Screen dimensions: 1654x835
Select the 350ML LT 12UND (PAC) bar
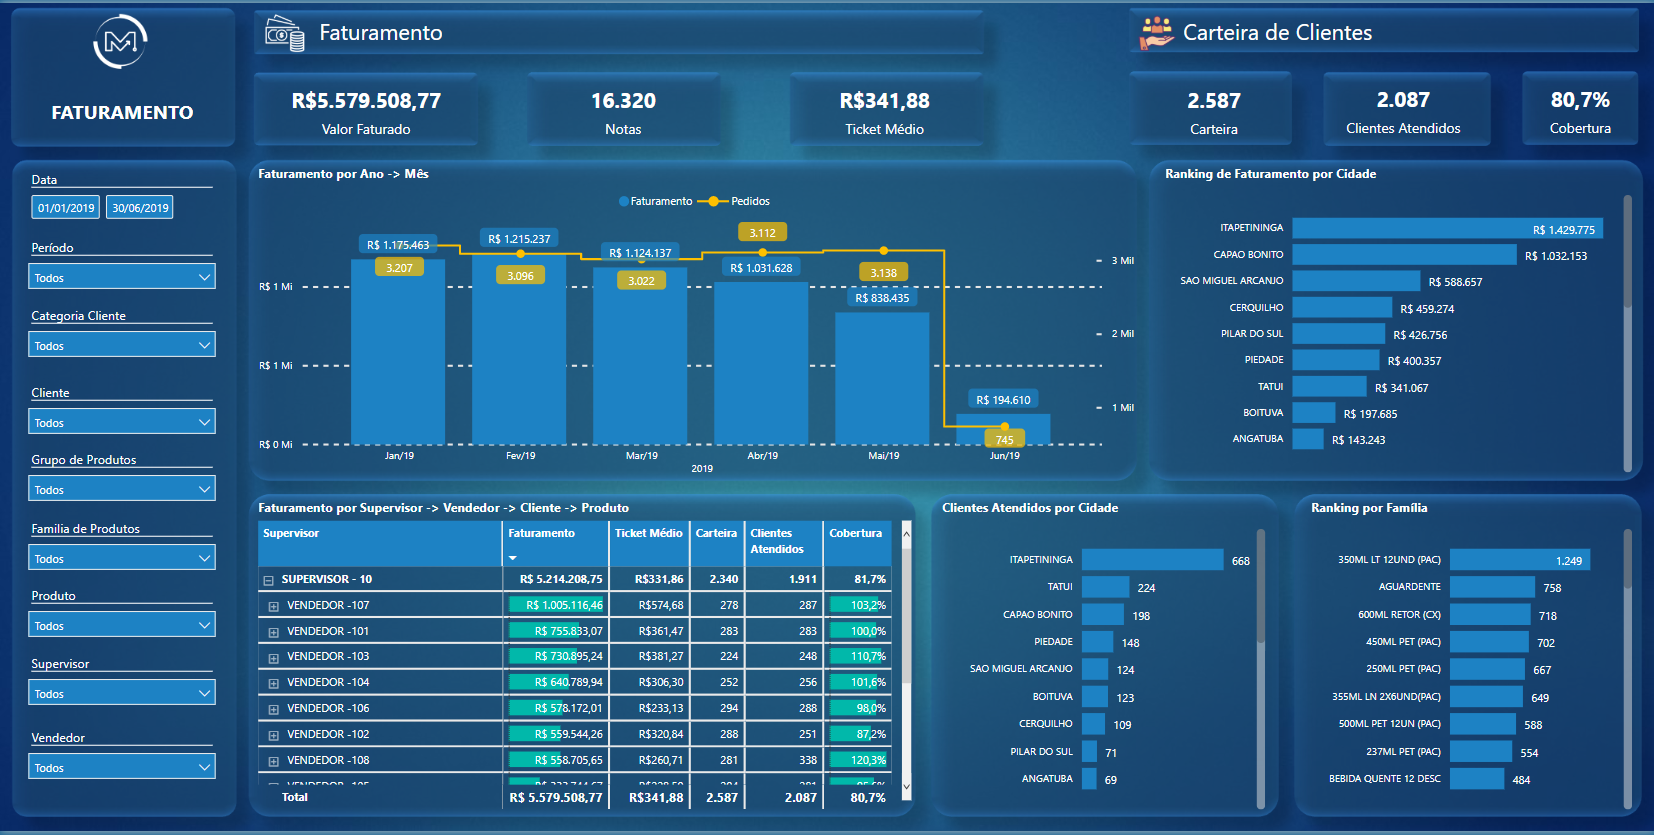[1520, 560]
